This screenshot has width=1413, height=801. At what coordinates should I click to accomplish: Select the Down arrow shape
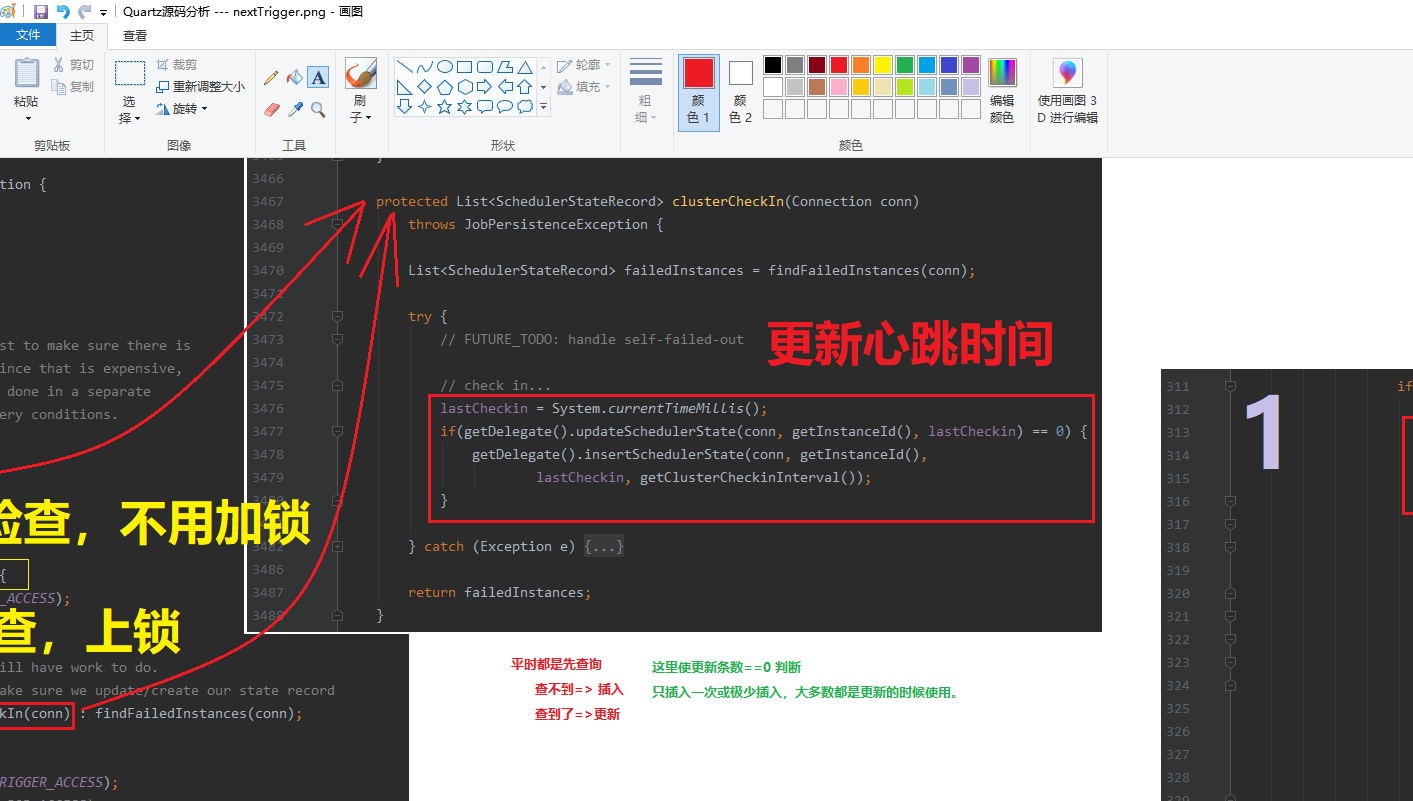[x=405, y=106]
